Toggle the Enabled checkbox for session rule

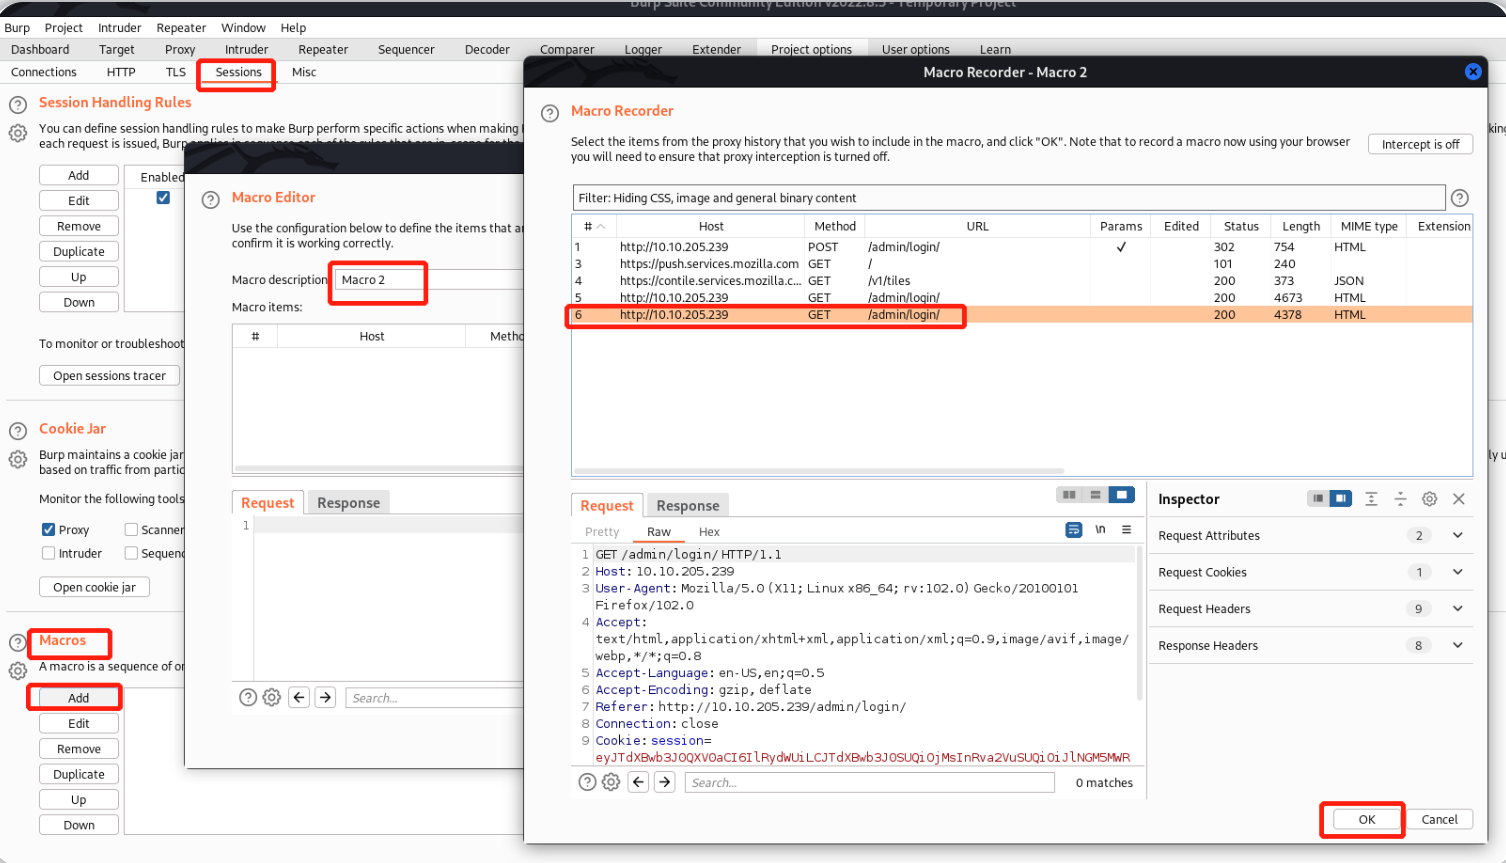click(x=163, y=198)
